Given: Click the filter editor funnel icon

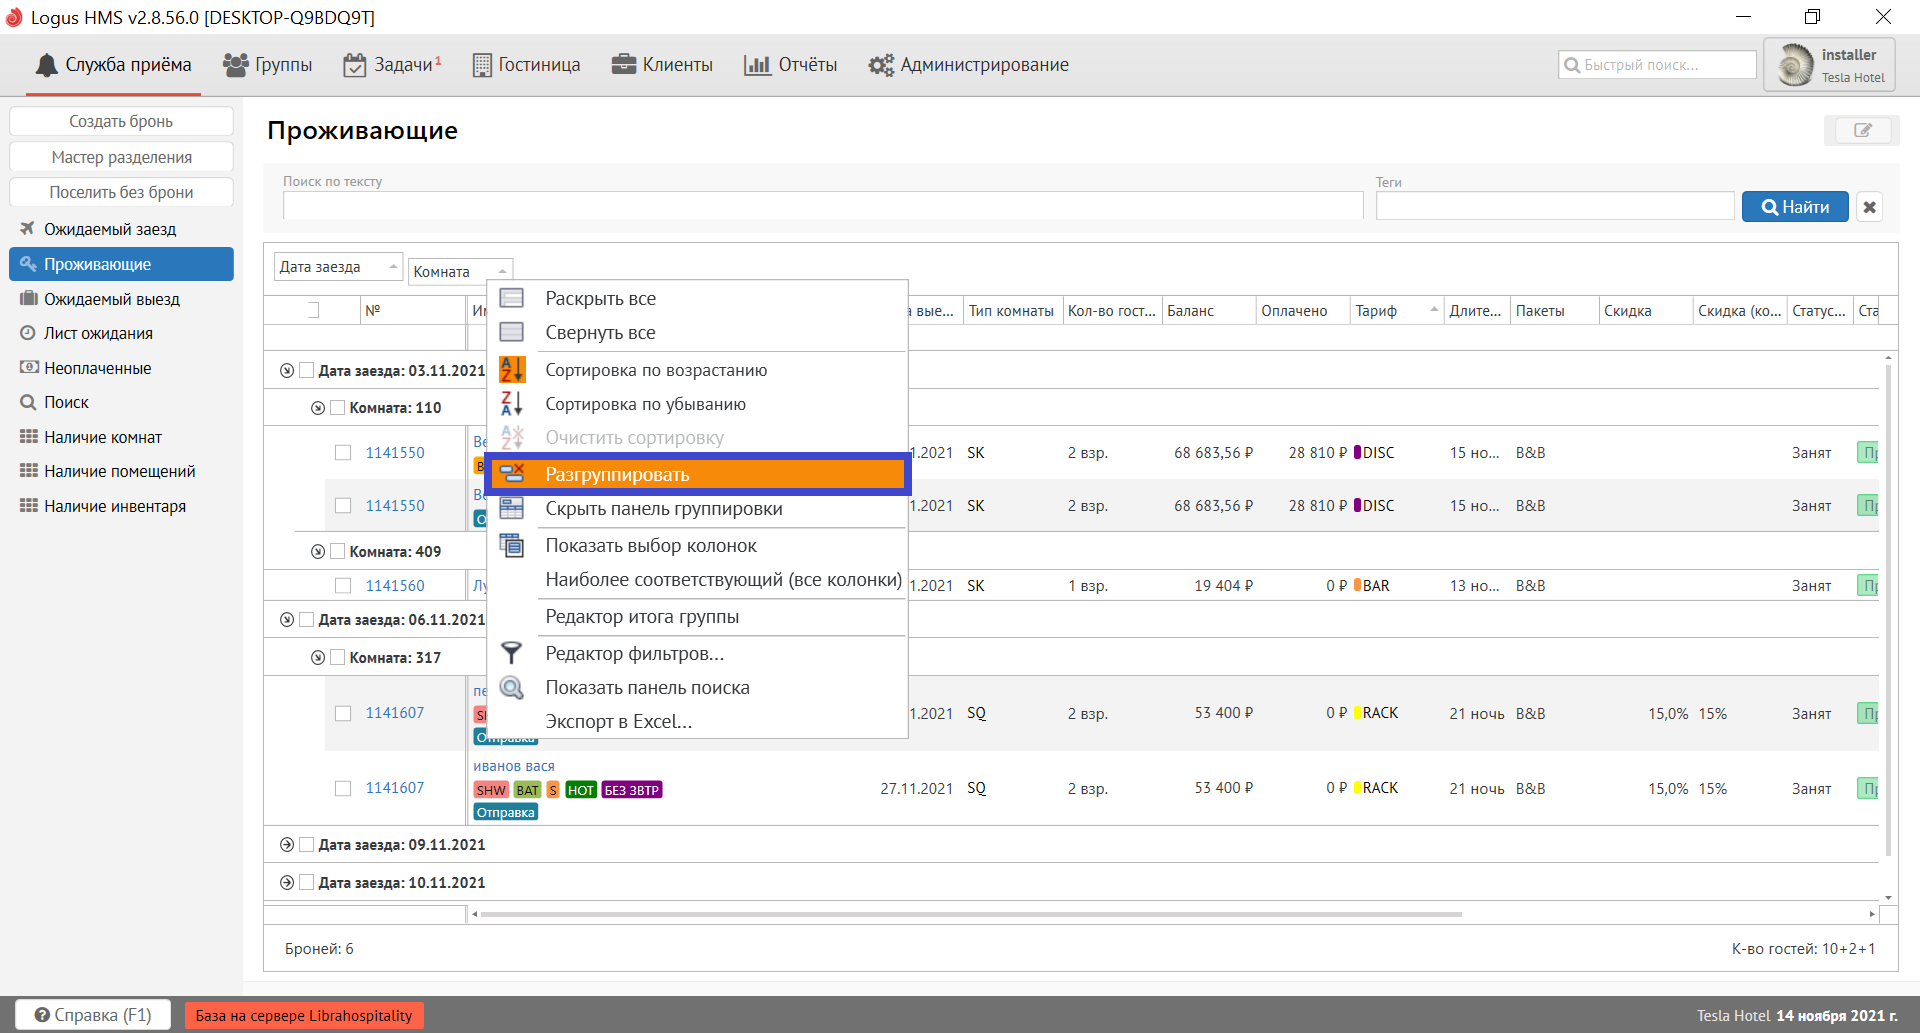Looking at the screenshot, I should pyautogui.click(x=512, y=653).
